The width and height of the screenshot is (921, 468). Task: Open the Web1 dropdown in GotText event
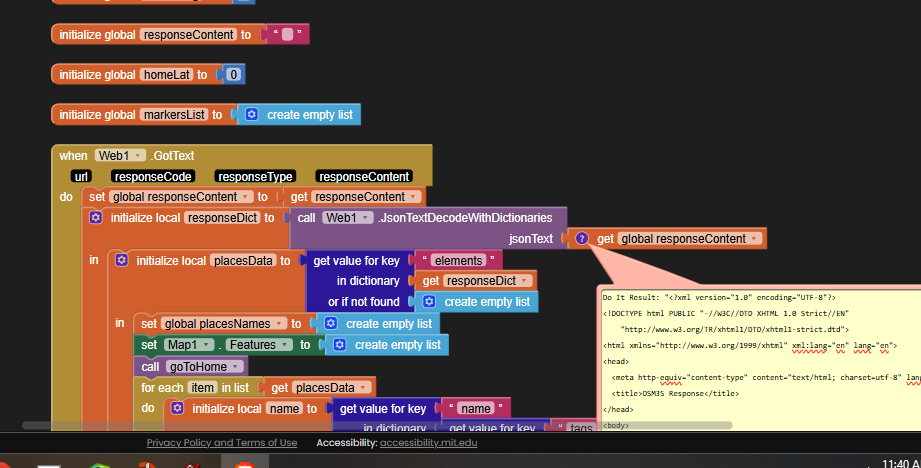point(138,156)
